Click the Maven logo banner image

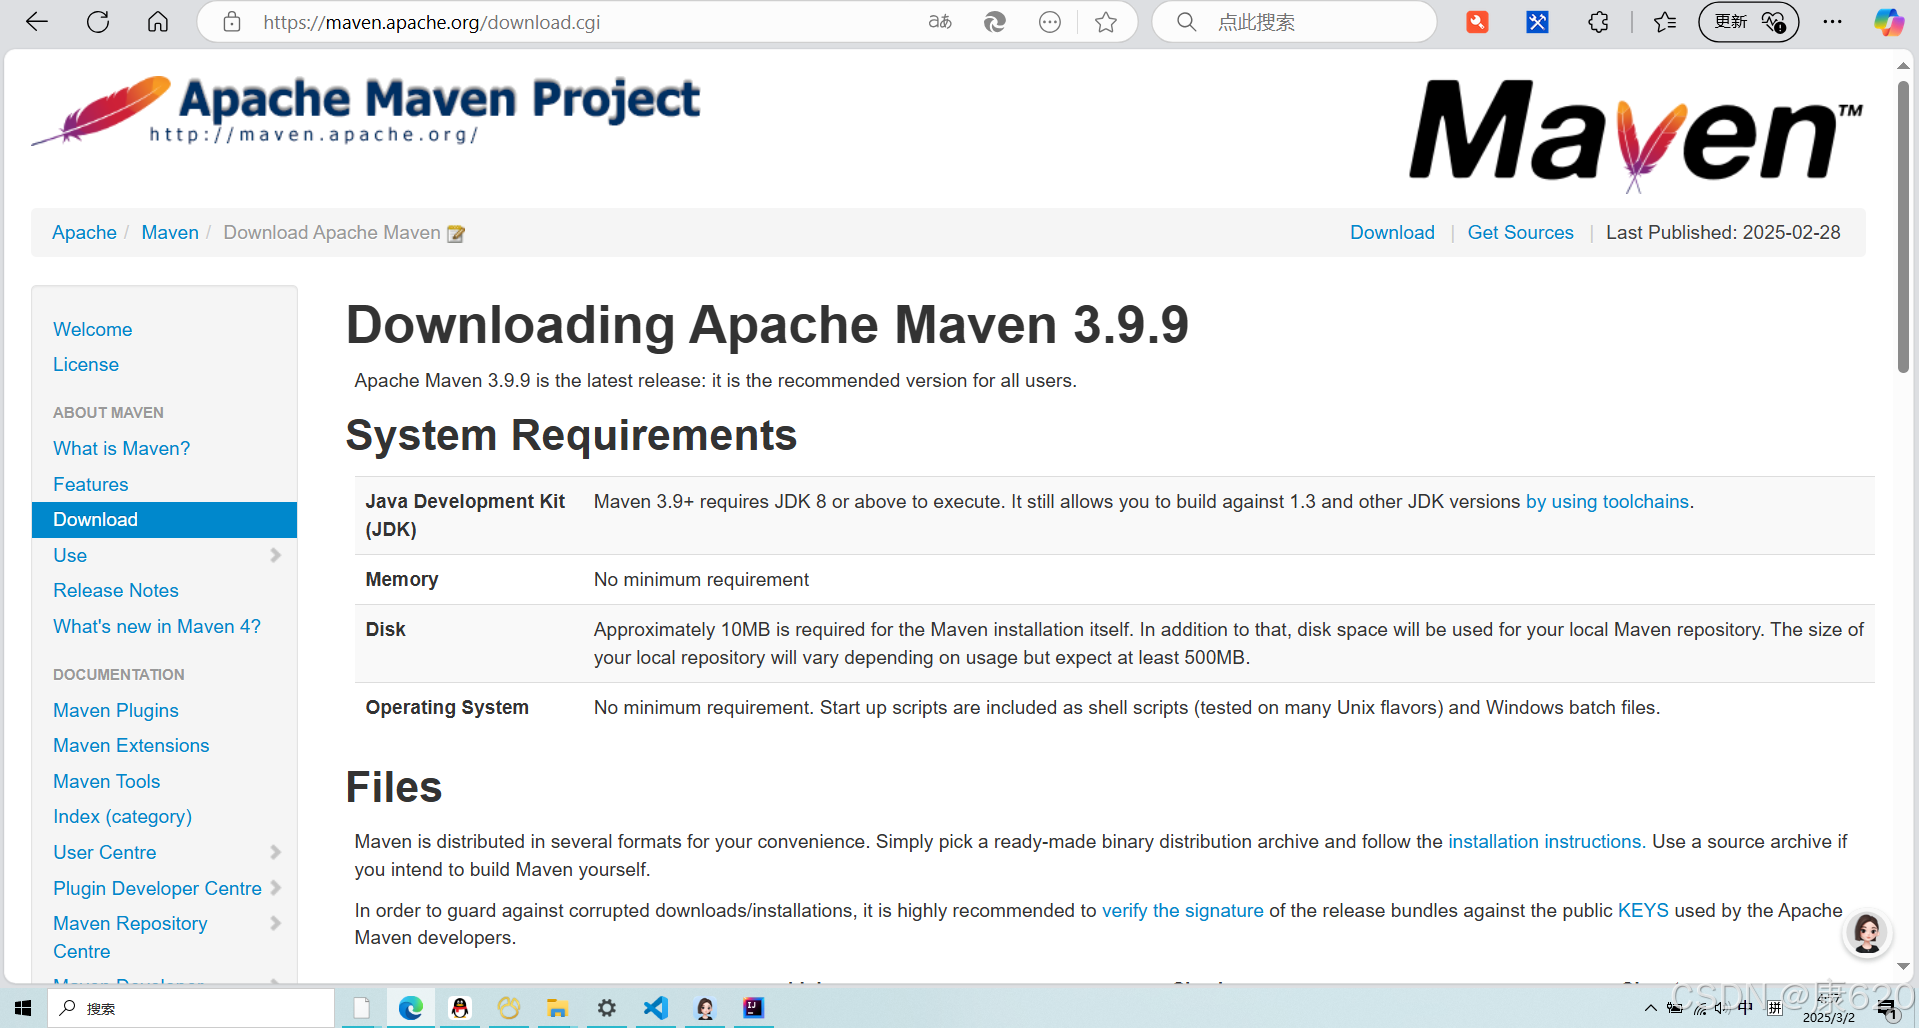tap(1636, 135)
